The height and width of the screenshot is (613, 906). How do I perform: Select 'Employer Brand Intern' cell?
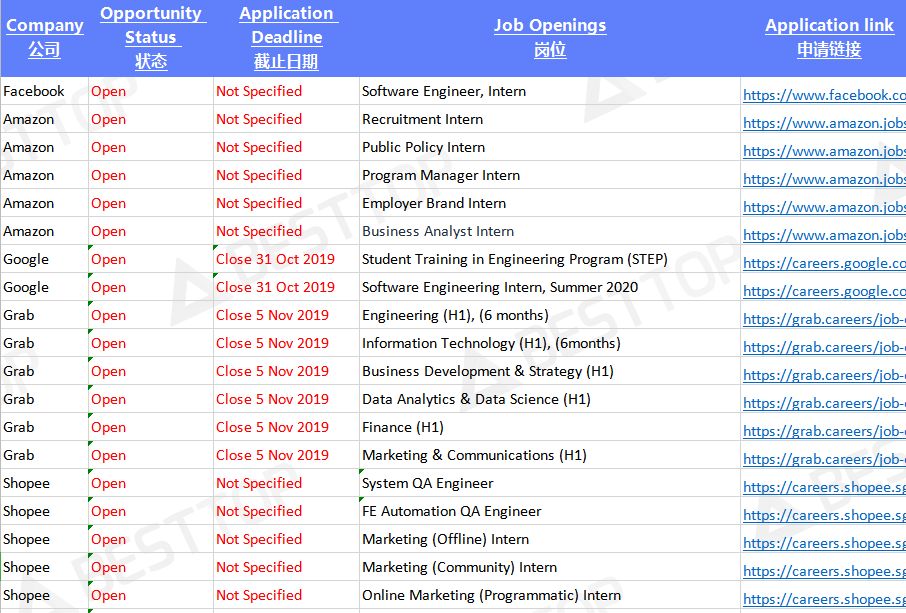(x=549, y=203)
